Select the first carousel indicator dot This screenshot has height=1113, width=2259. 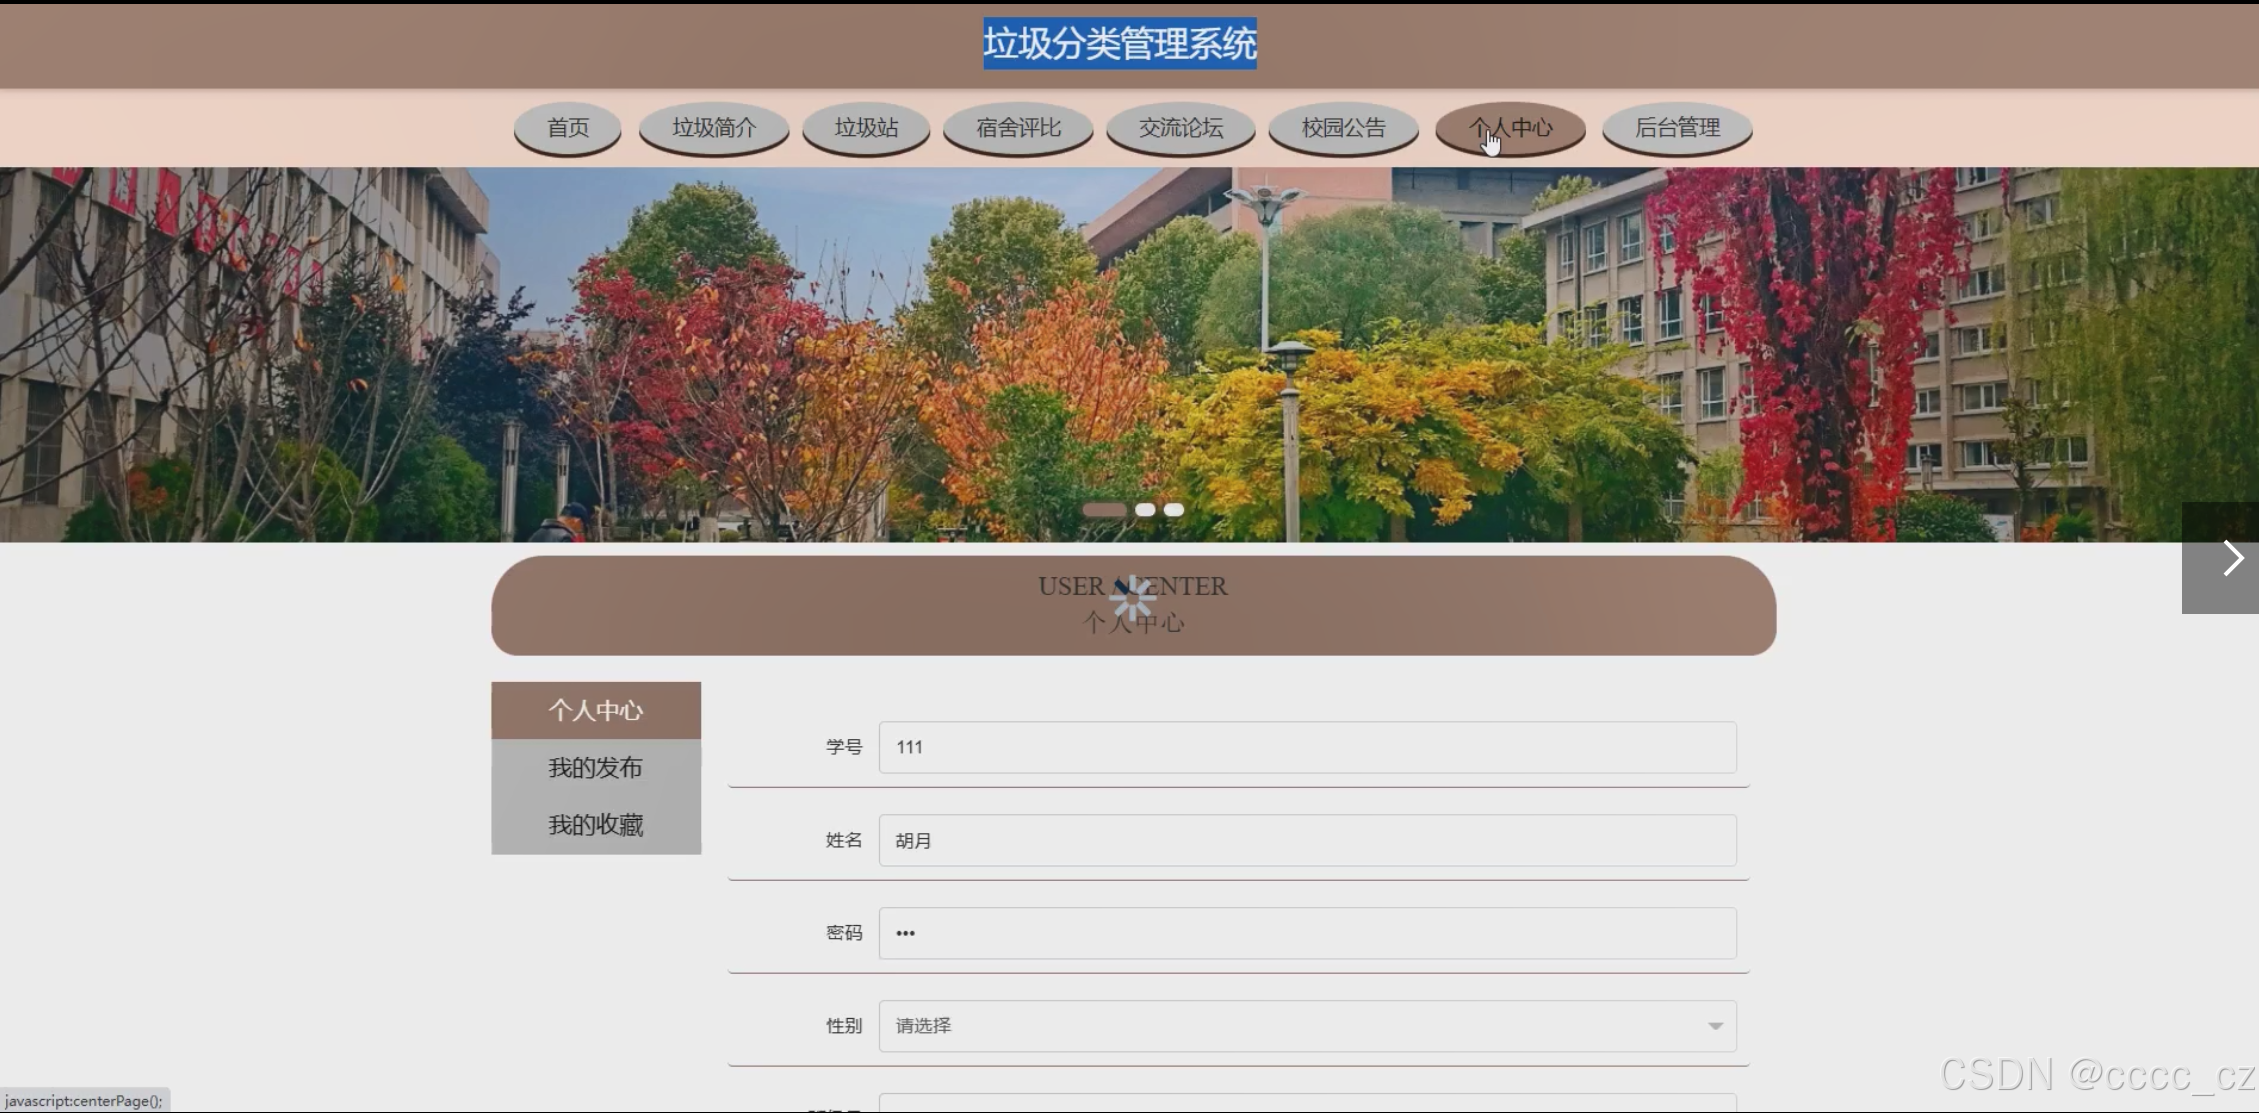point(1104,510)
